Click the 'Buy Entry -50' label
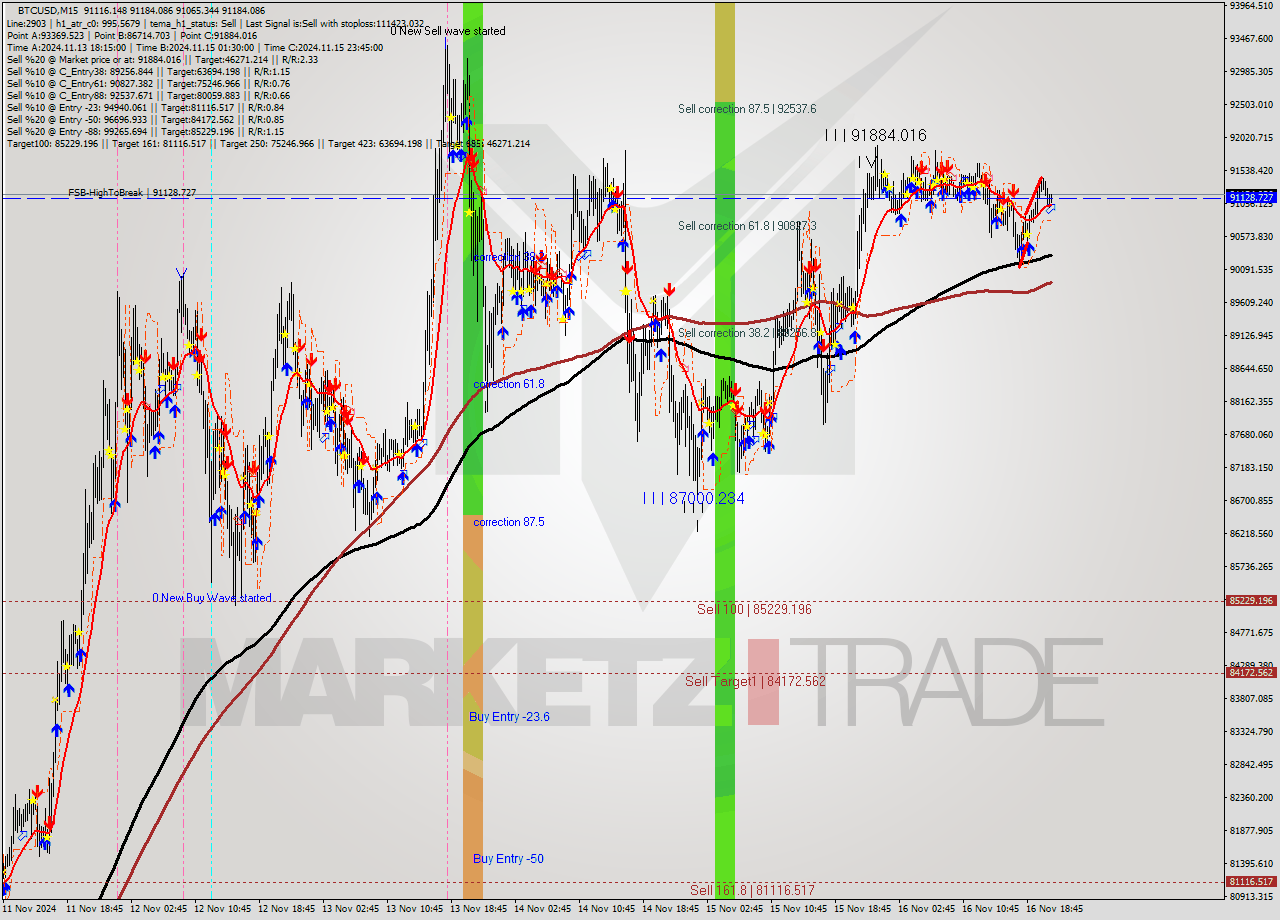This screenshot has height=920, width=1280. 508,859
